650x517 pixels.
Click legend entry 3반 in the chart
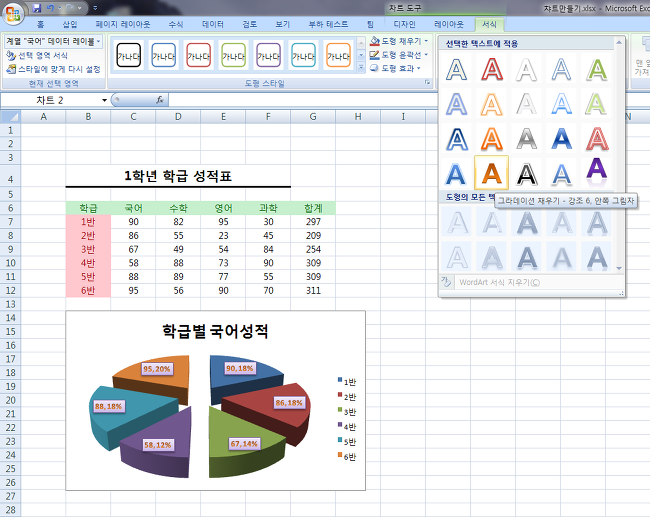[x=347, y=412]
